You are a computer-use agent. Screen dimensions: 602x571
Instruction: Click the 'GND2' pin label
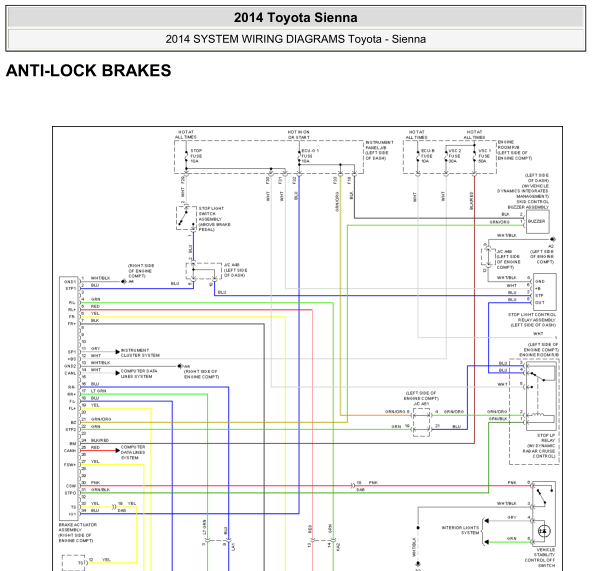click(70, 366)
